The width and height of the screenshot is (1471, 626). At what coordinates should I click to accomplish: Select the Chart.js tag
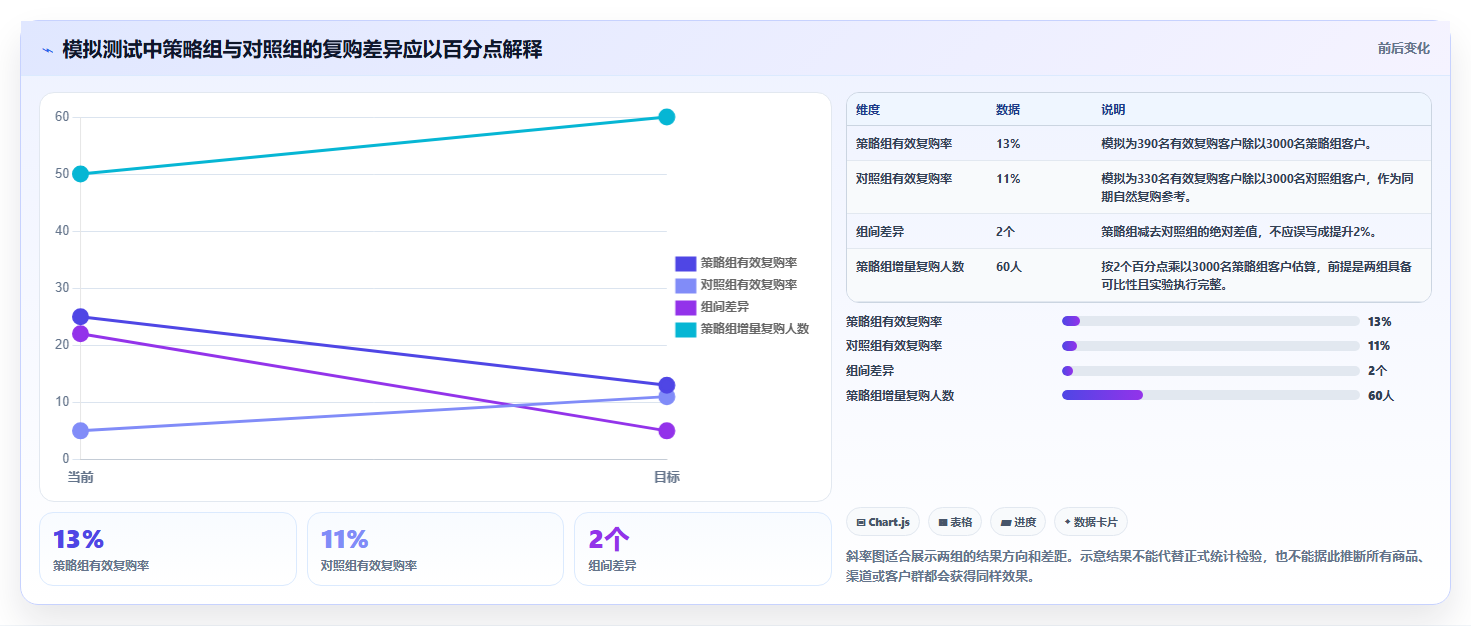883,522
